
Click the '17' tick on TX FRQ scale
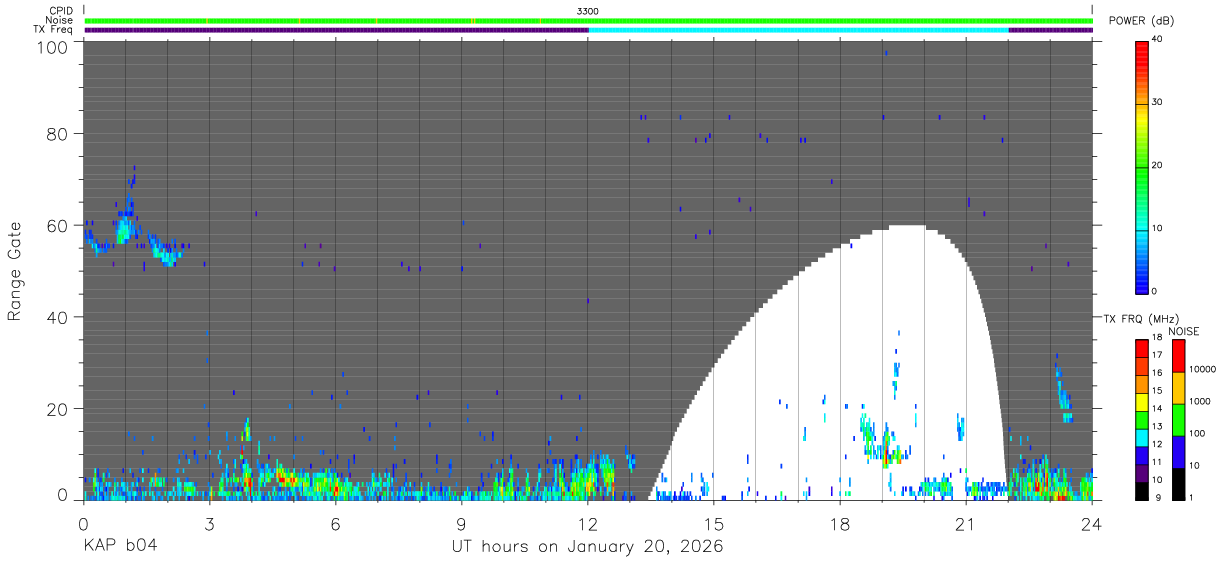1157,355
